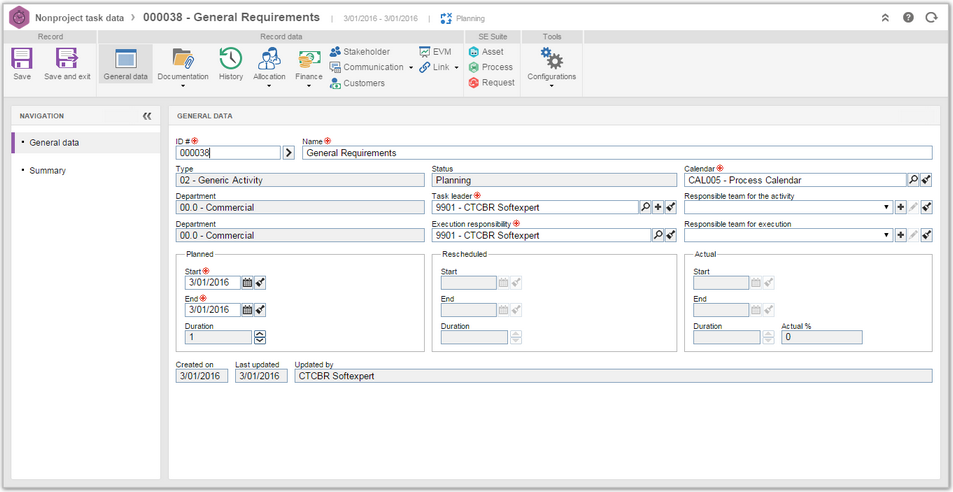
Task: Open the General data ribbon button
Action: [125, 64]
